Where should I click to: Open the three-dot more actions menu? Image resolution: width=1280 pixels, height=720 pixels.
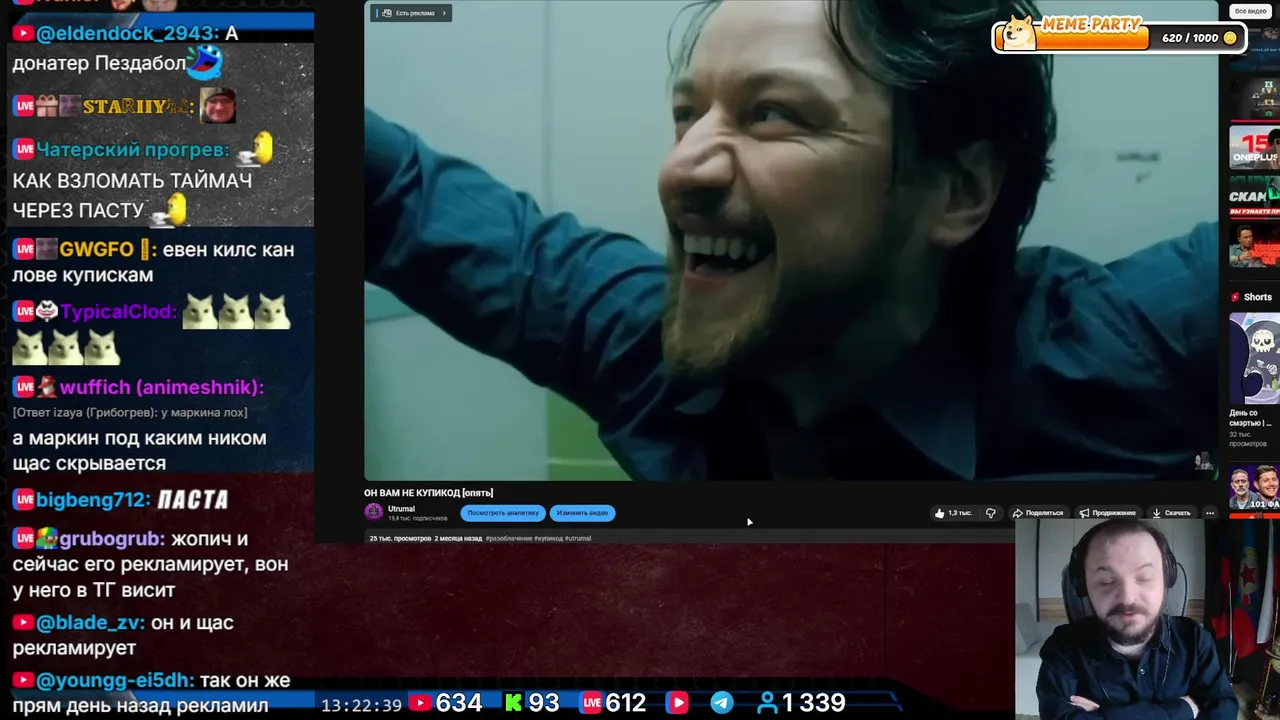click(x=1209, y=513)
